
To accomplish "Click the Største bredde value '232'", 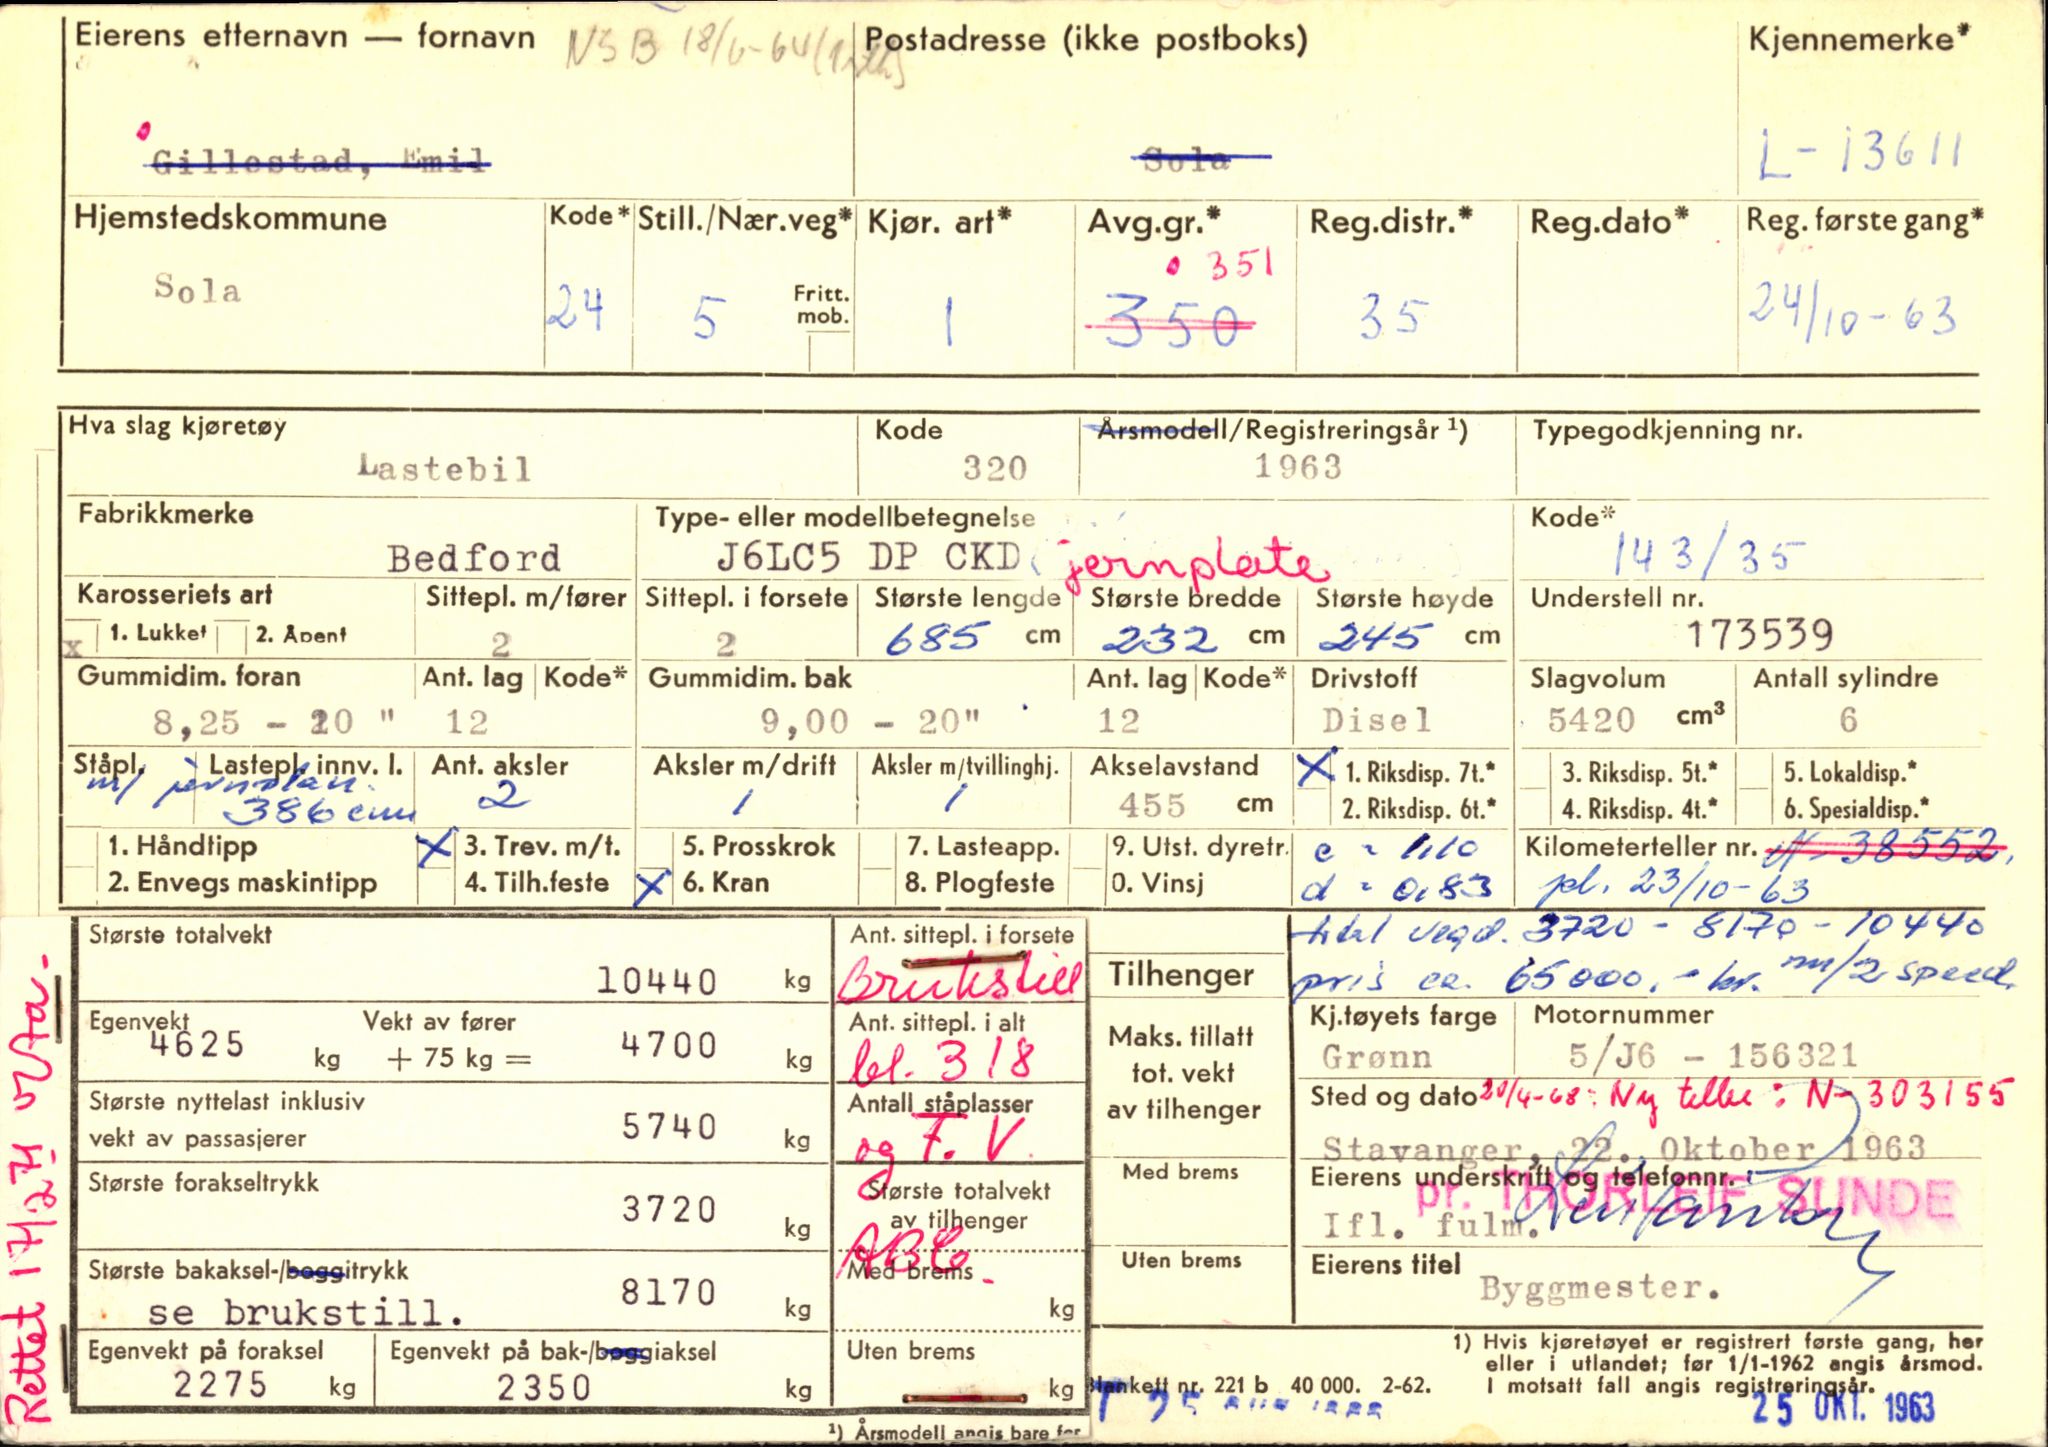I will point(1165,638).
